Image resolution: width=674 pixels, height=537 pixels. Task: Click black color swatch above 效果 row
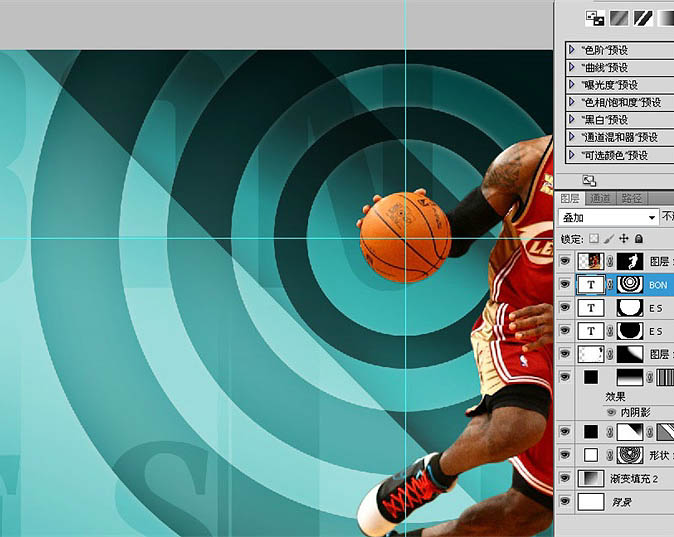(x=591, y=377)
